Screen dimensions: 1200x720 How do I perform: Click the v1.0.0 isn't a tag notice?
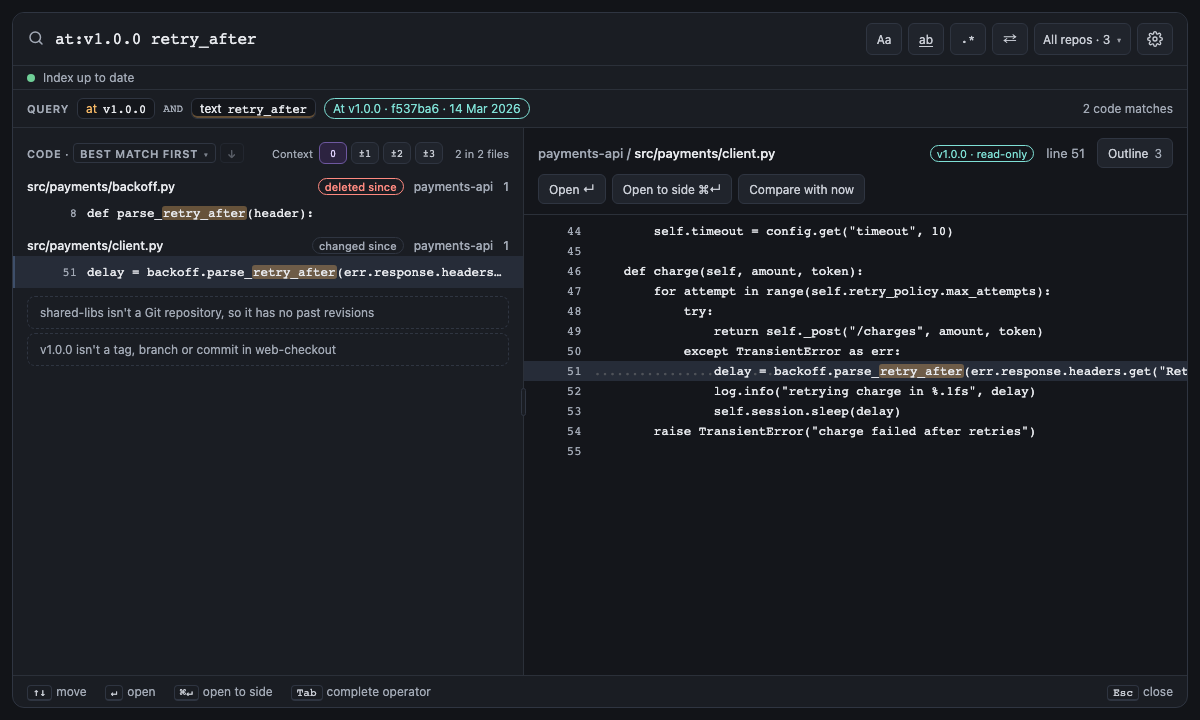[x=268, y=350]
